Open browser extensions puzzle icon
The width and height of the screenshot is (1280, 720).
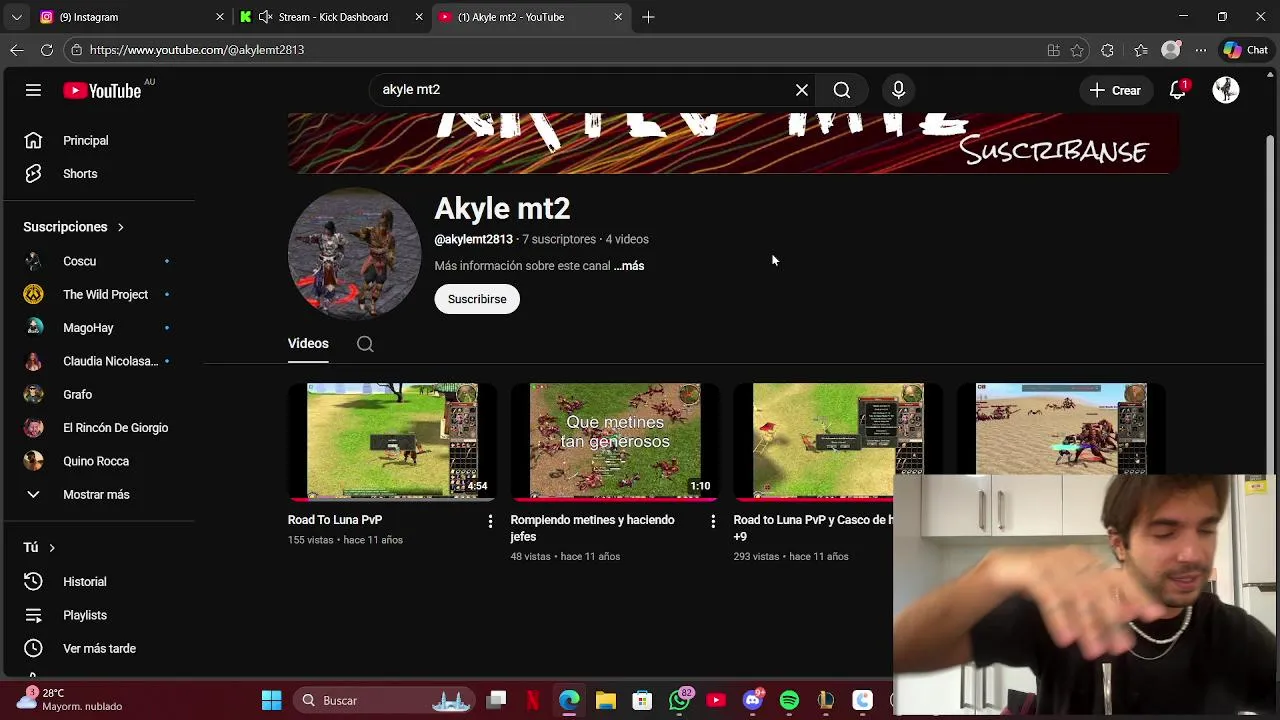pyautogui.click(x=1107, y=50)
